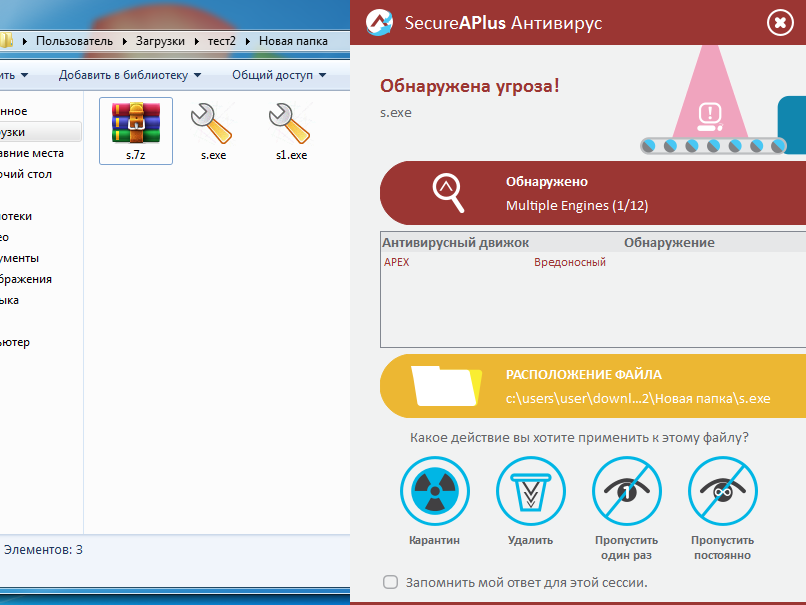Open the pictures sidebar item ending 'бражения'
The image size is (806, 605).
[26, 279]
